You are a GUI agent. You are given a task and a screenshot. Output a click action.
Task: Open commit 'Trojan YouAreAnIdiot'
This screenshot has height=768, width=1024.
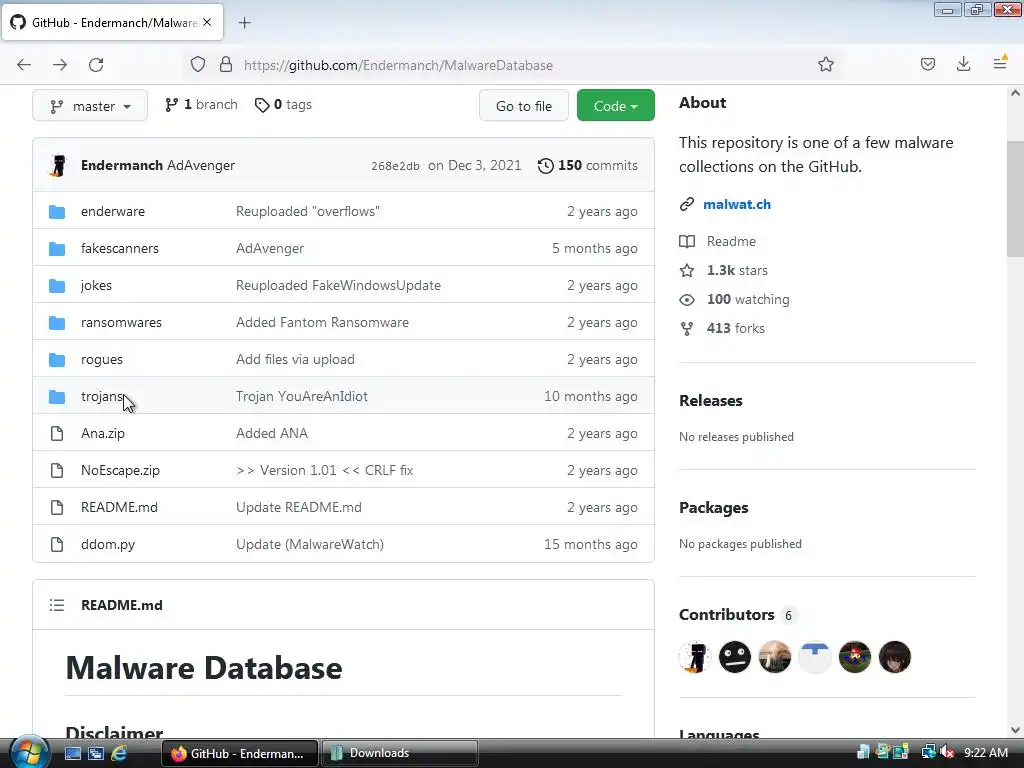point(302,396)
